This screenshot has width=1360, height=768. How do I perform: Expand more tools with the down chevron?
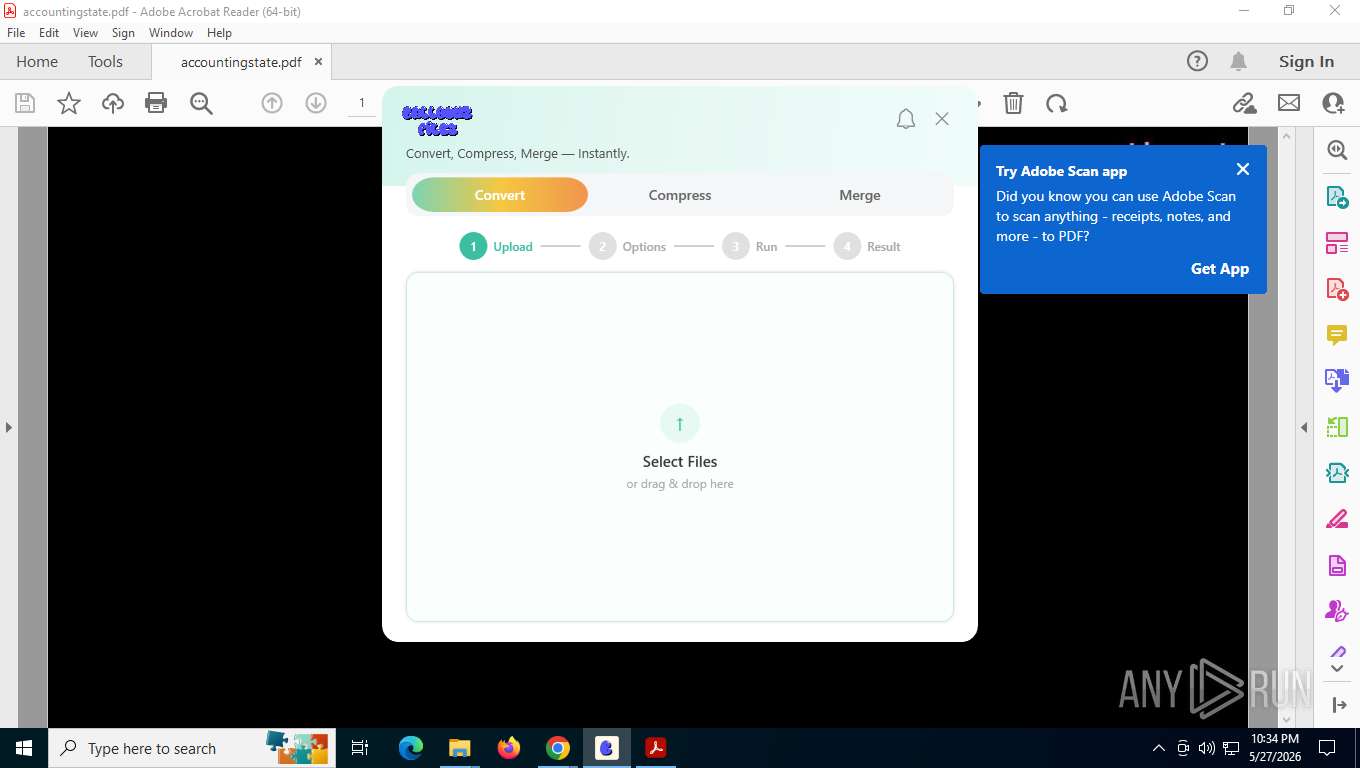click(1337, 667)
